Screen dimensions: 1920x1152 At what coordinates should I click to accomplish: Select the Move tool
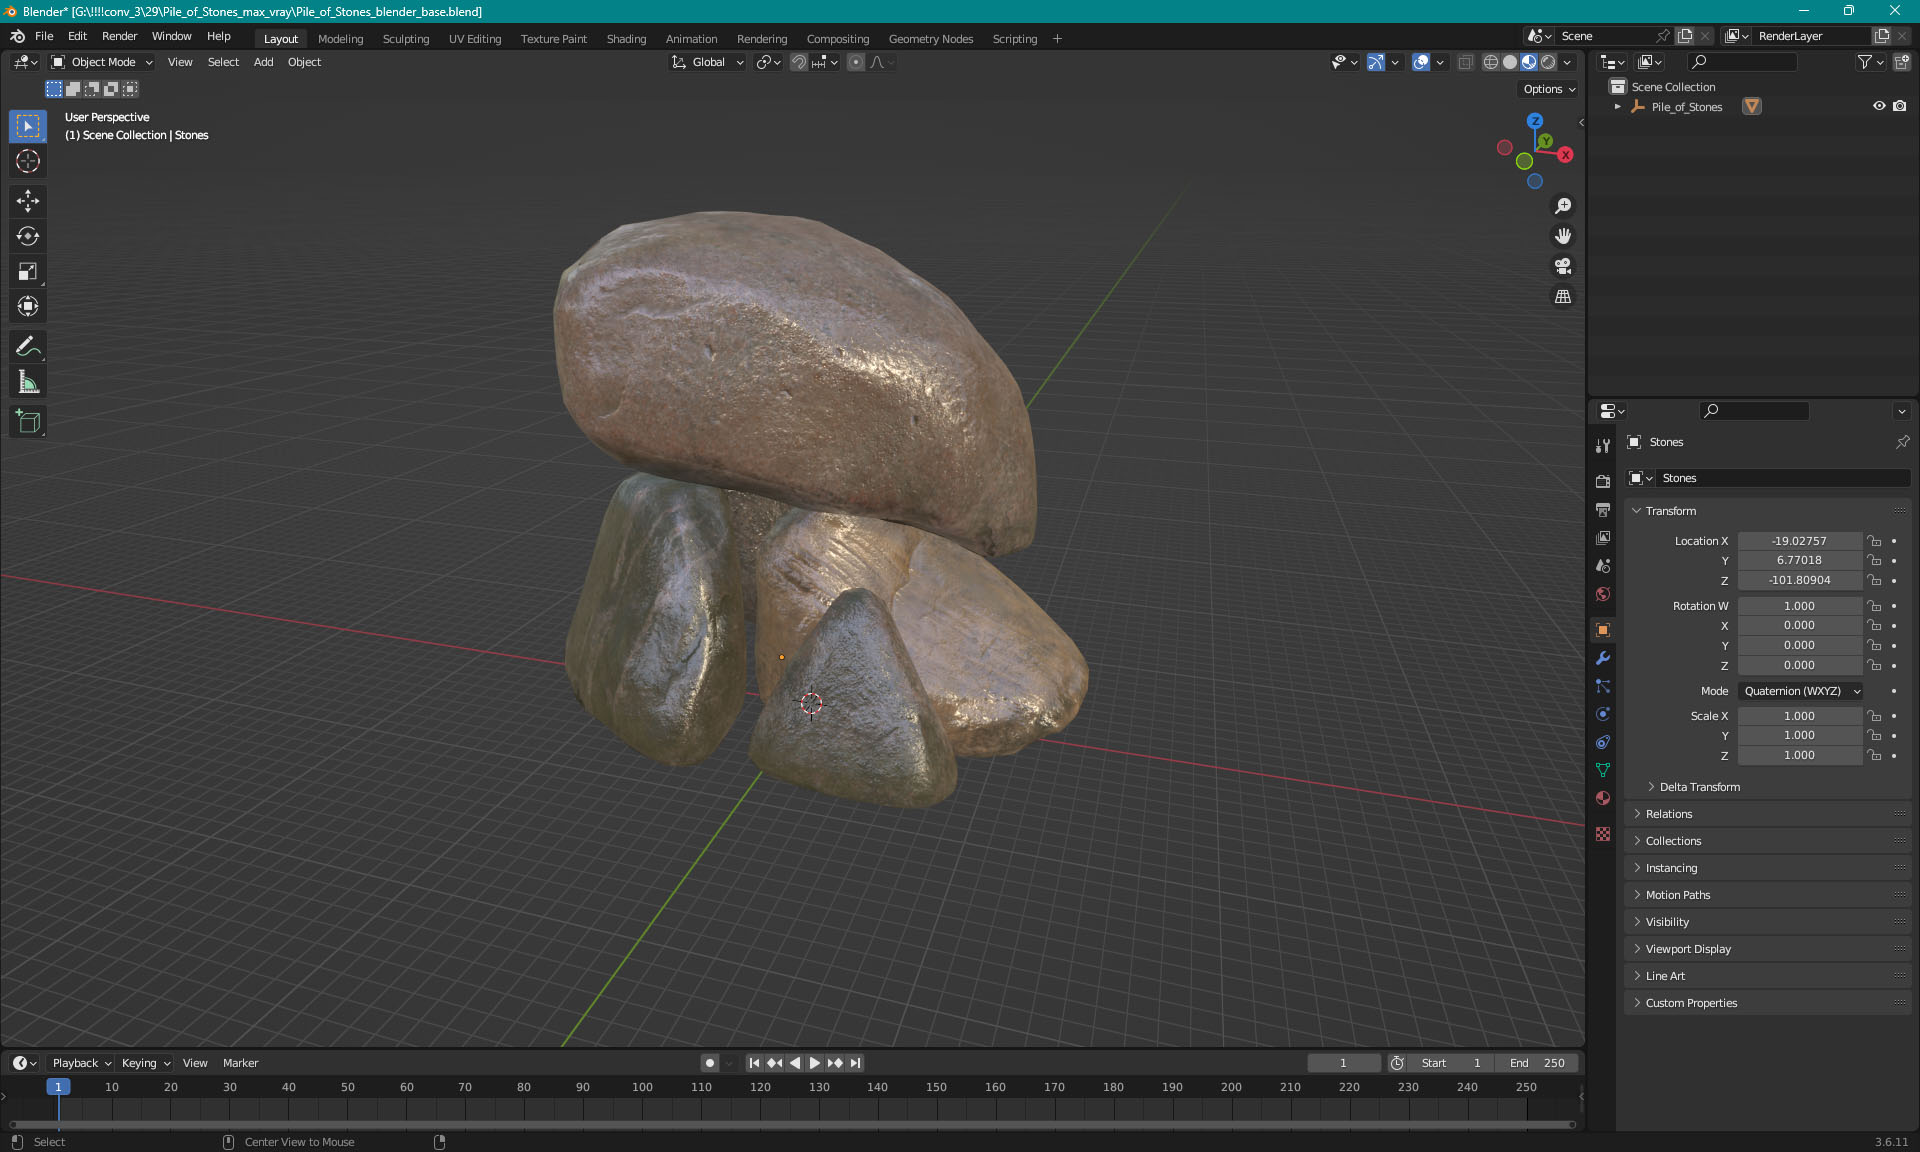[x=28, y=201]
